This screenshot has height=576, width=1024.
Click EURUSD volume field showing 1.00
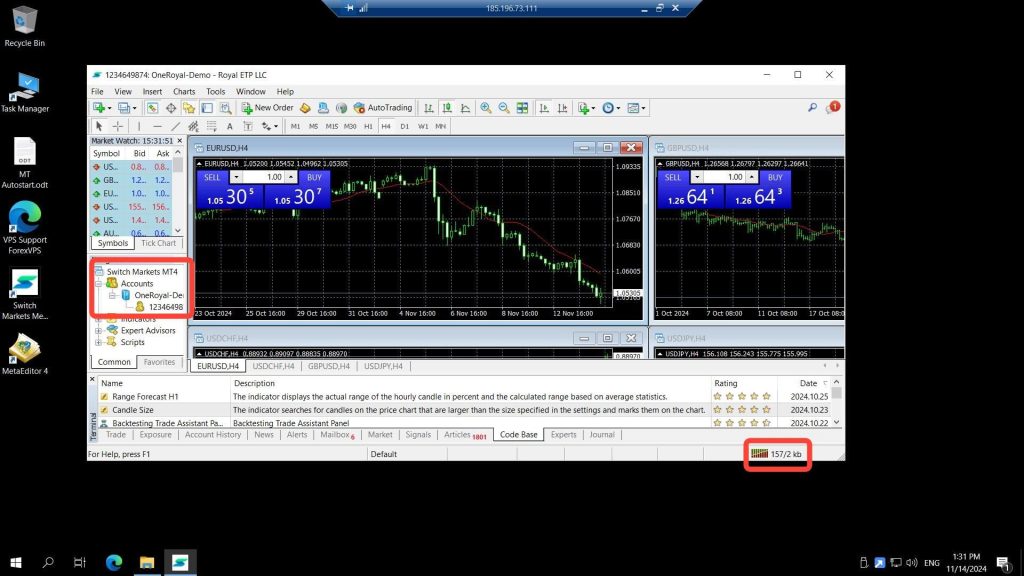tap(264, 177)
